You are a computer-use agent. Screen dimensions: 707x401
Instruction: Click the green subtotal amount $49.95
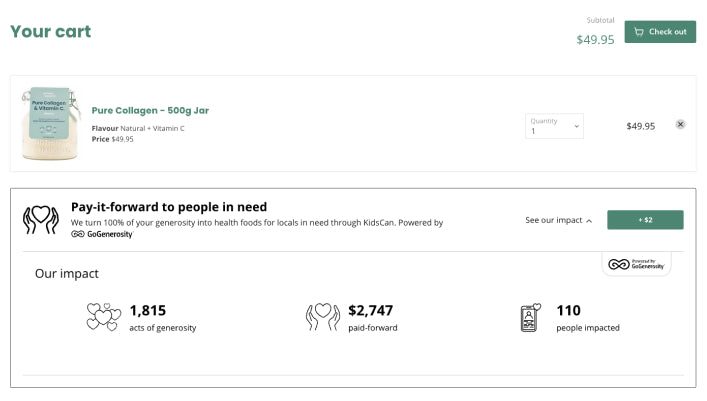(x=595, y=40)
